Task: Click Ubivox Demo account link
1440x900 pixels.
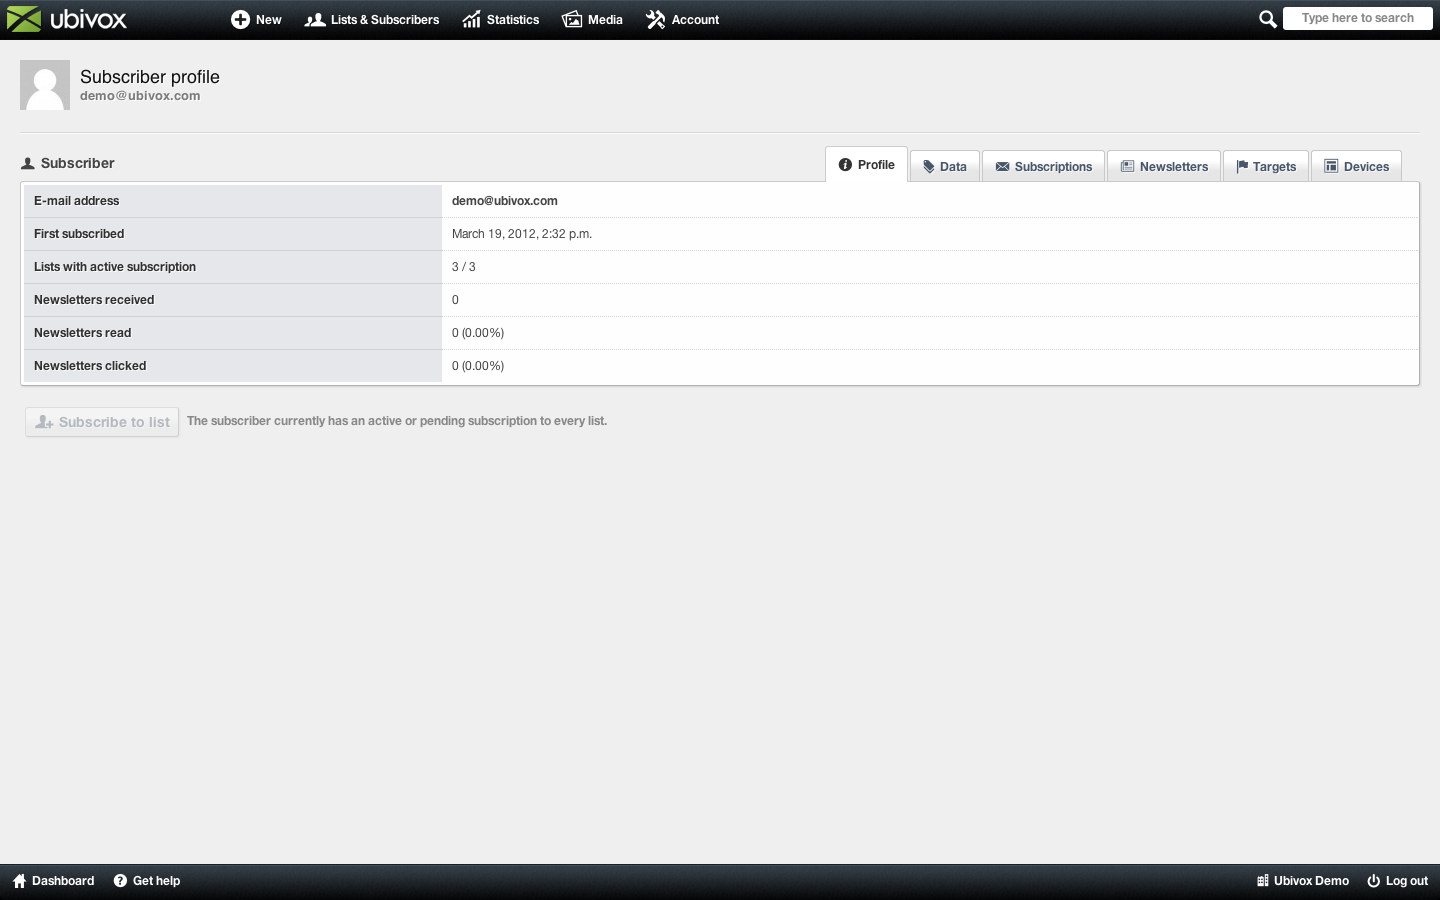Action: (1303, 881)
